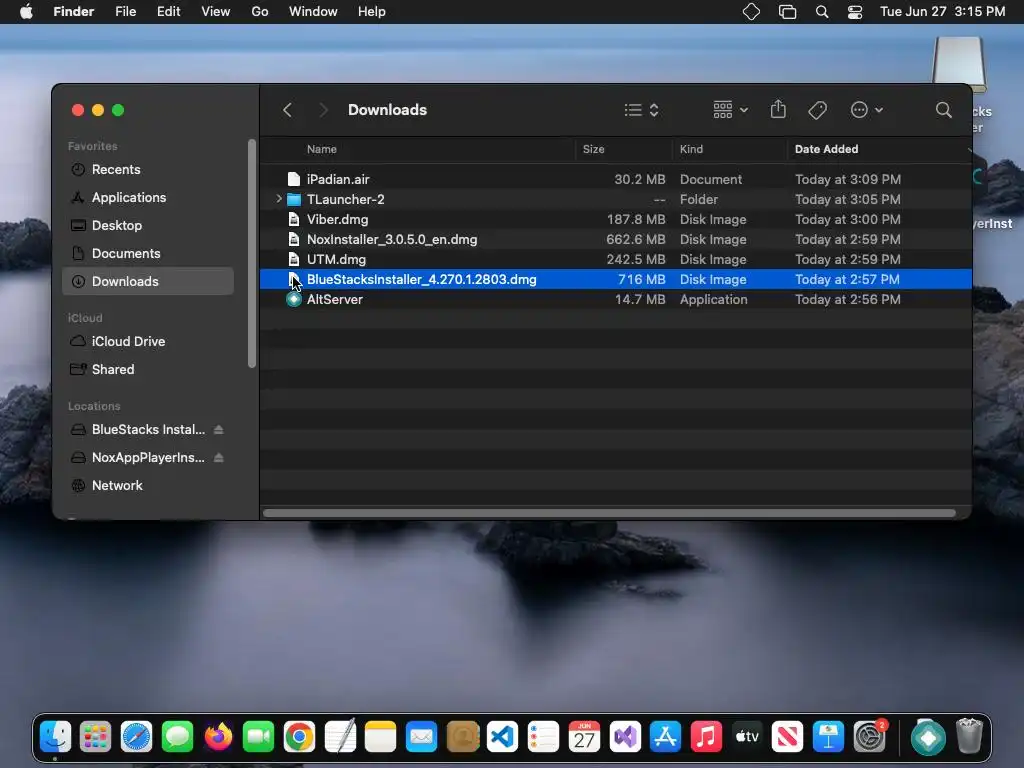The image size is (1024, 768).
Task: Click the forward navigation arrow
Action: 323,110
